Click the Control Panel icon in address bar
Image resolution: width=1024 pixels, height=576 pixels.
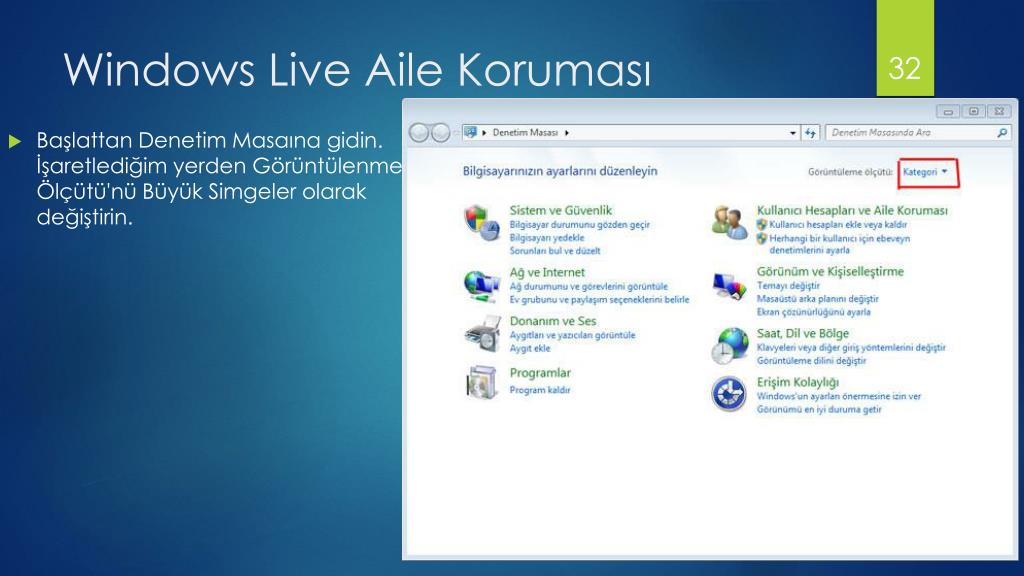[470, 132]
